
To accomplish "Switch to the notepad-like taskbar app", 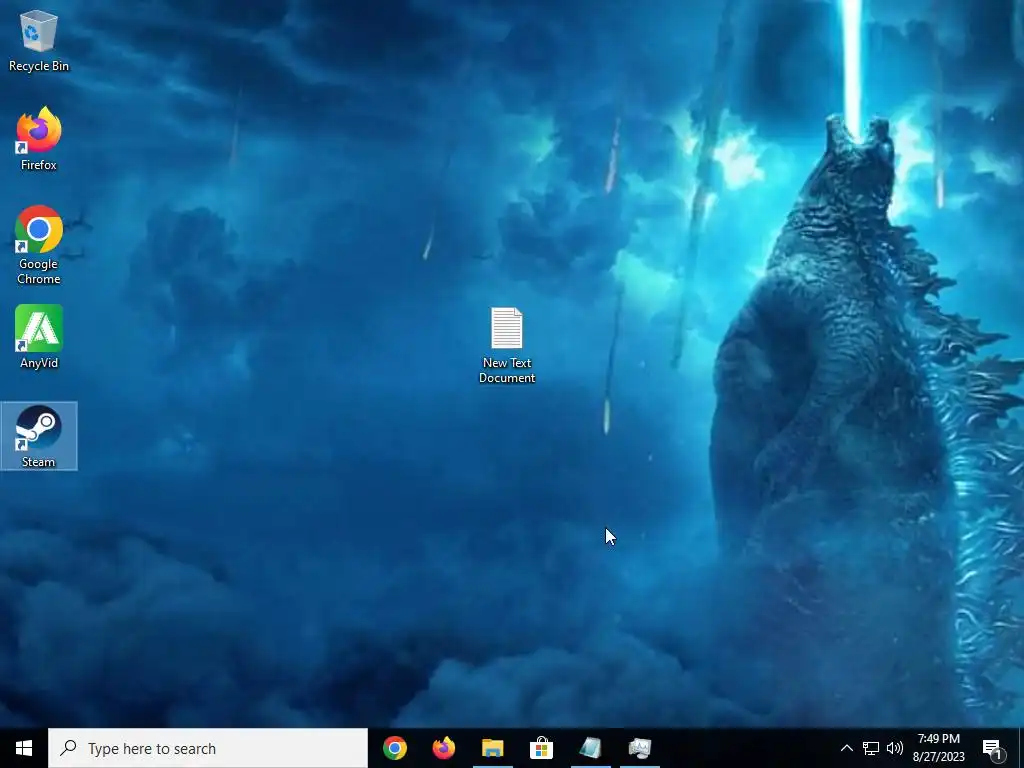I will point(590,748).
